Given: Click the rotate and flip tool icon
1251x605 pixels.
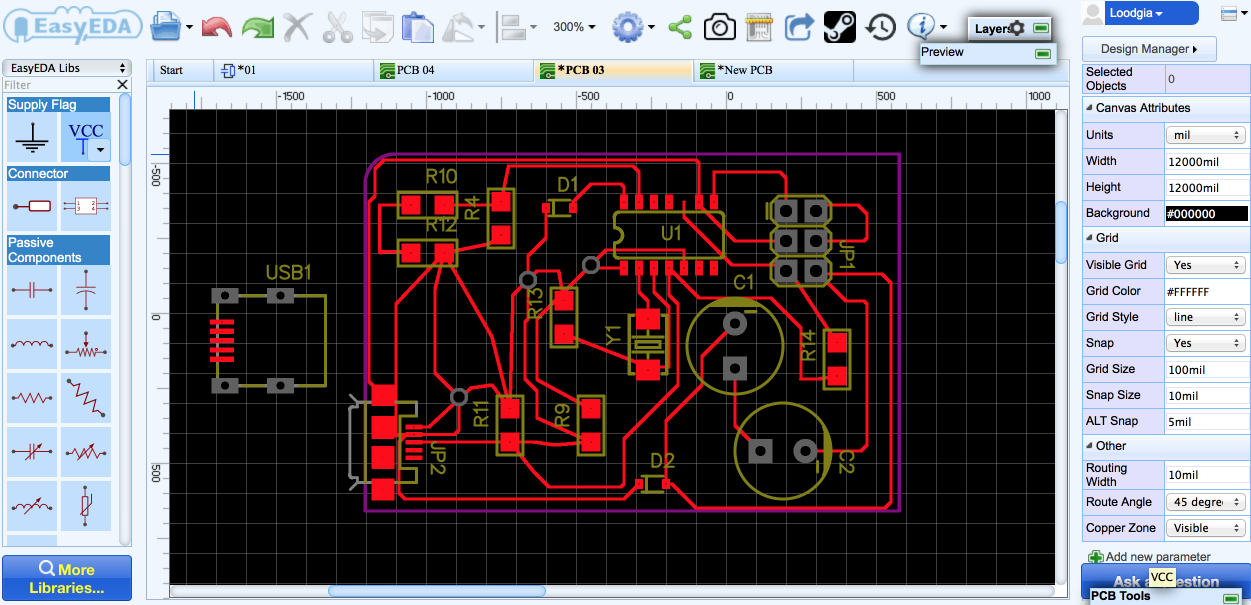Looking at the screenshot, I should 460,27.
